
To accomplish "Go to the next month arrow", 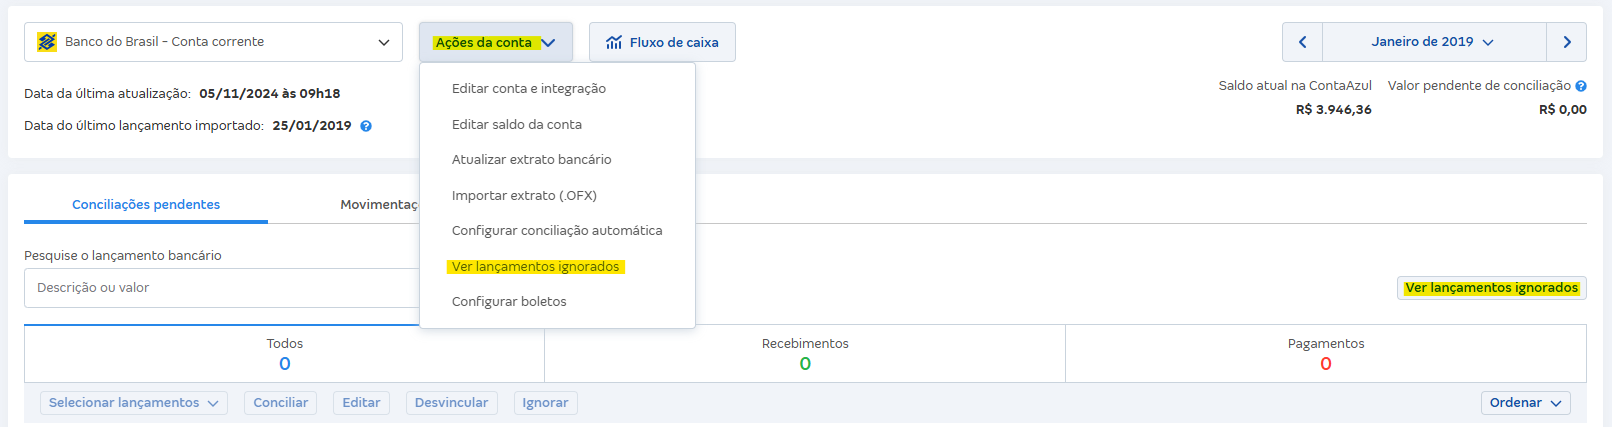I will point(1567,42).
